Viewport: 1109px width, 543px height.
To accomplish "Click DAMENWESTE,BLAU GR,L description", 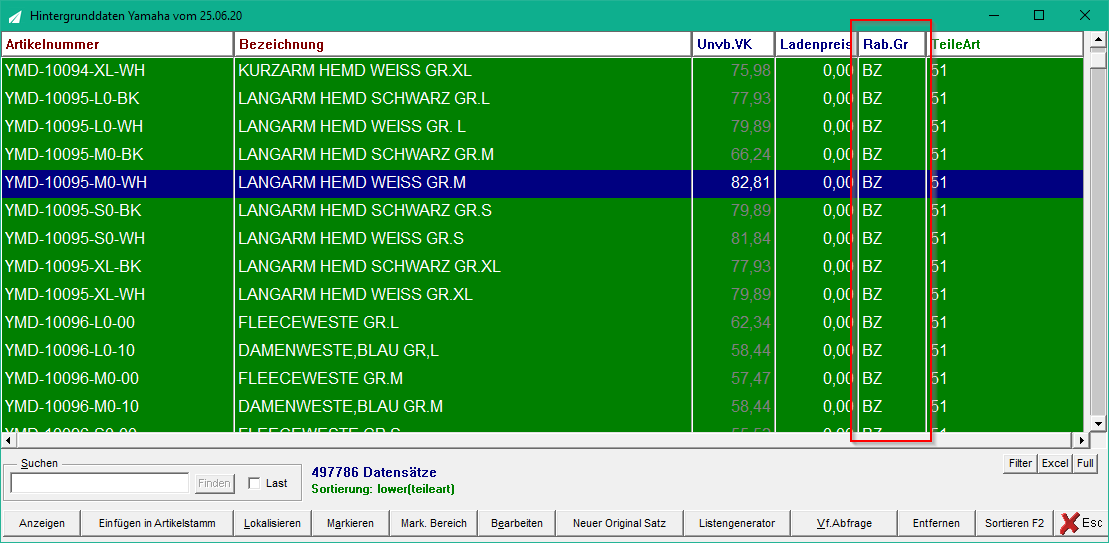I will (x=340, y=351).
